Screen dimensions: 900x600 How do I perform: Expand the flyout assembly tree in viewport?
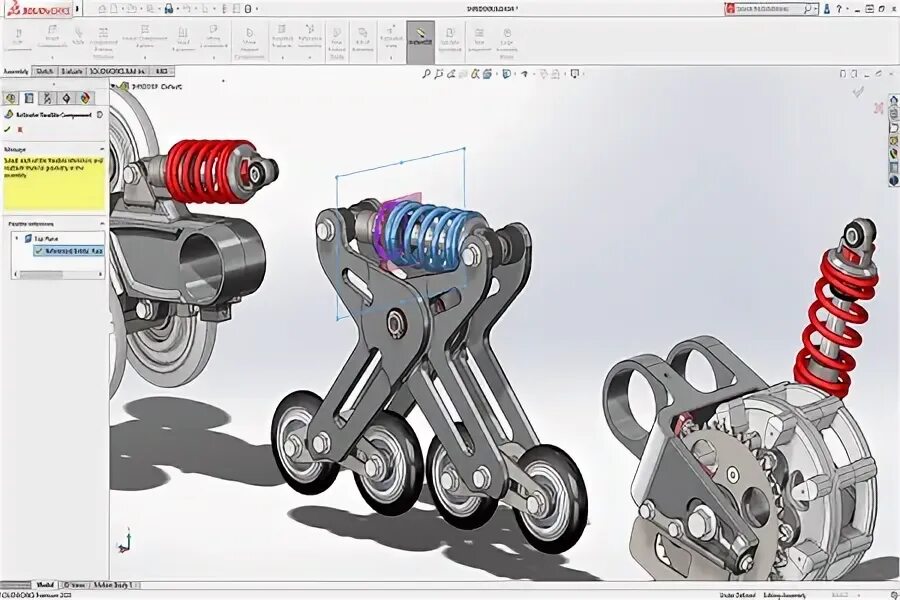click(113, 86)
